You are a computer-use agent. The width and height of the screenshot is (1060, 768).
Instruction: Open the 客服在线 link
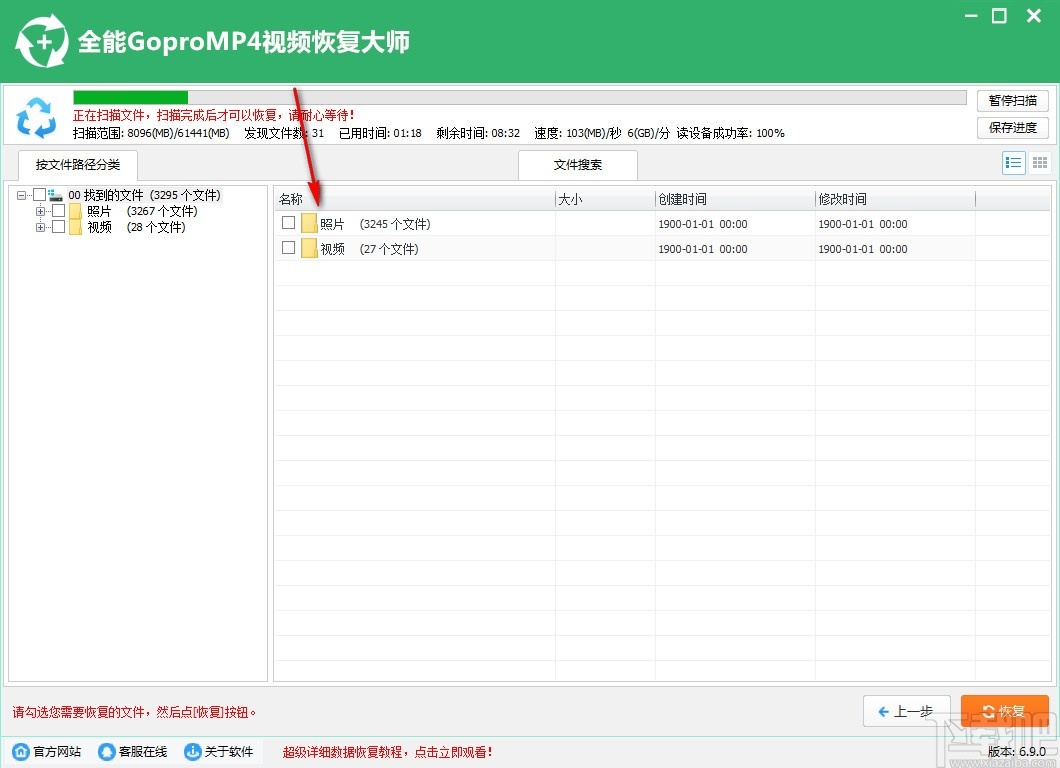click(143, 752)
